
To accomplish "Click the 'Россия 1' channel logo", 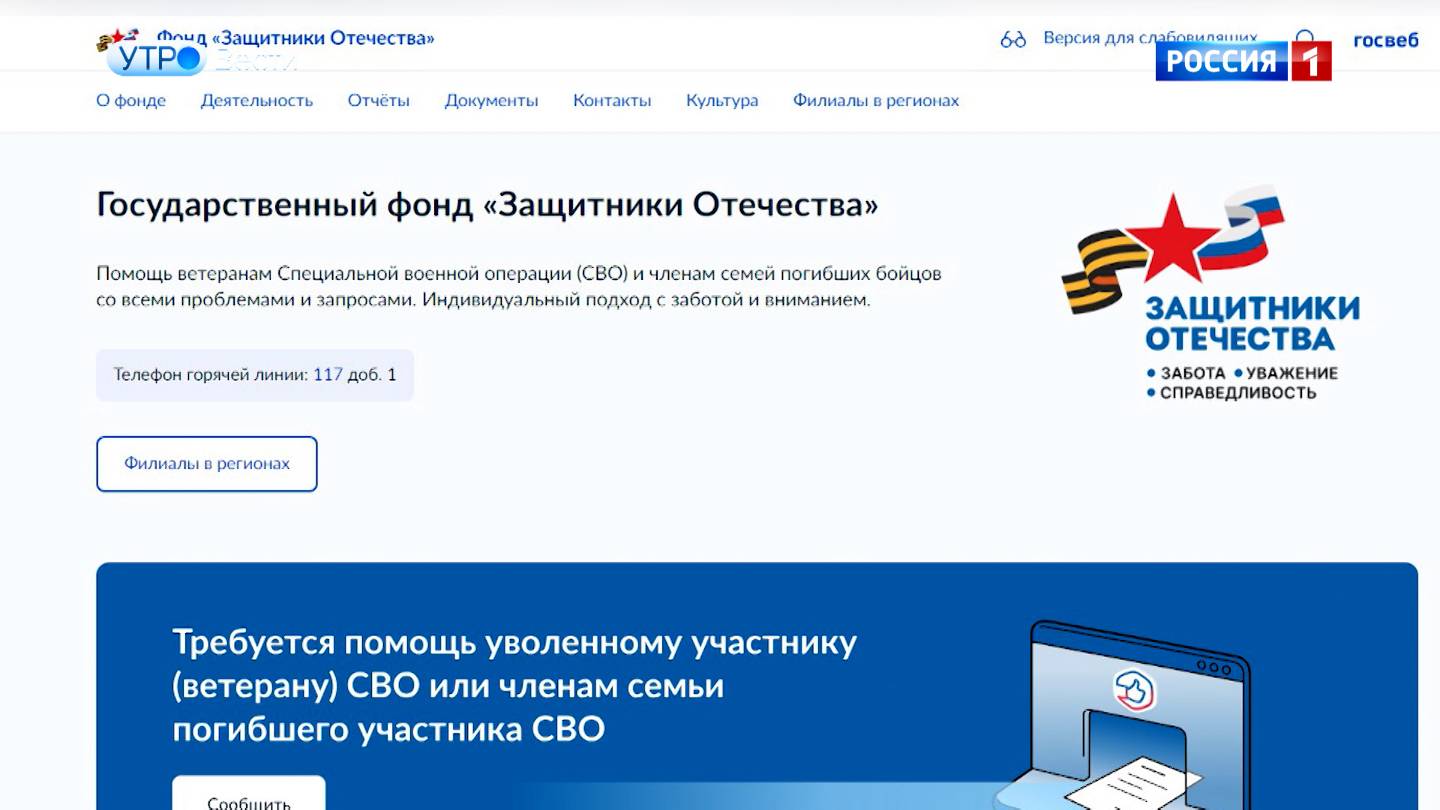I will (x=1244, y=61).
